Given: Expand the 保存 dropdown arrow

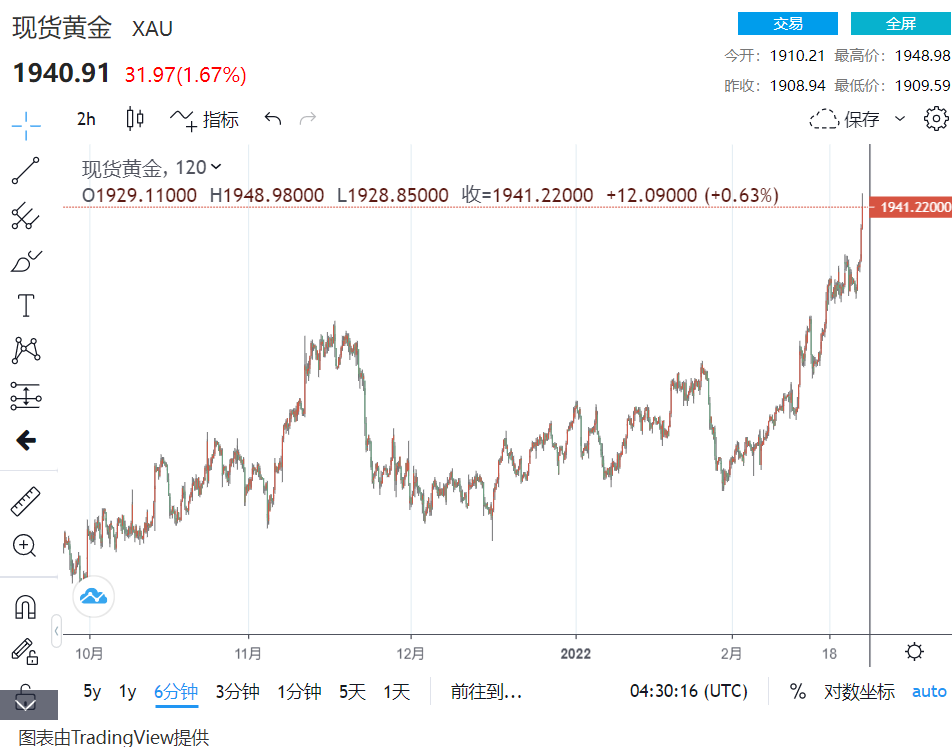Looking at the screenshot, I should [x=899, y=119].
